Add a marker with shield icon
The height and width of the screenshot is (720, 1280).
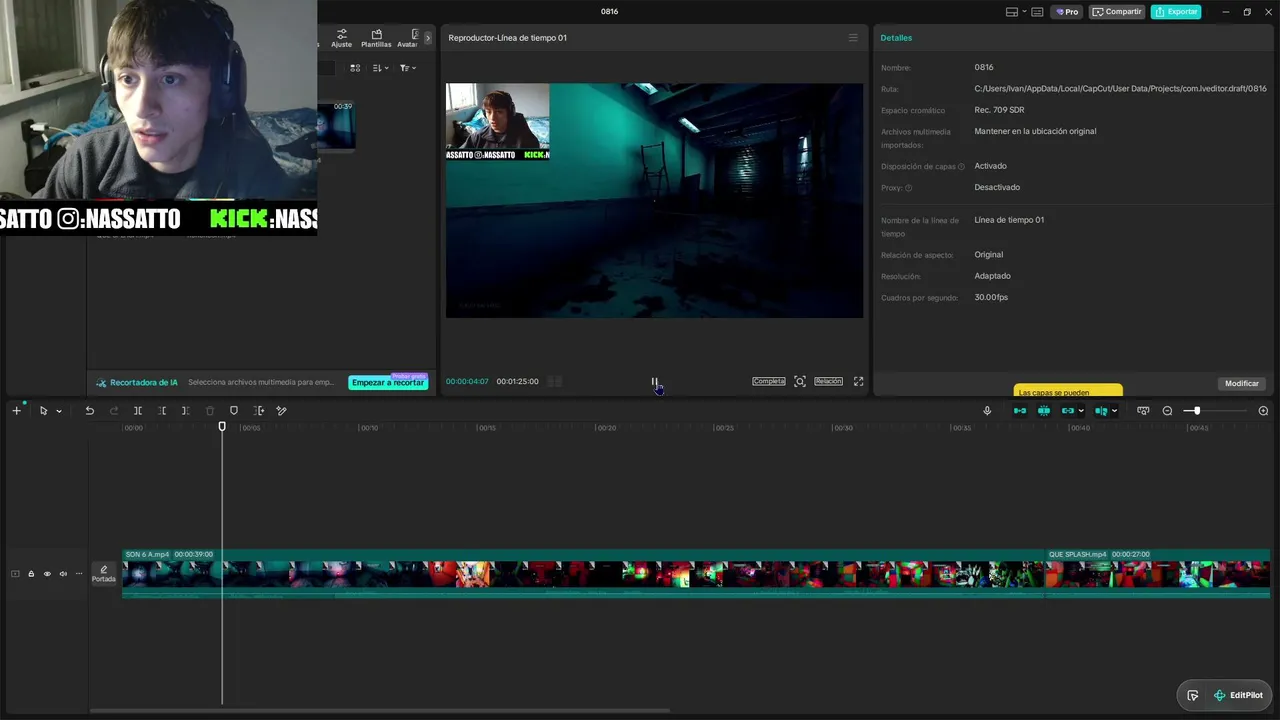(x=234, y=411)
